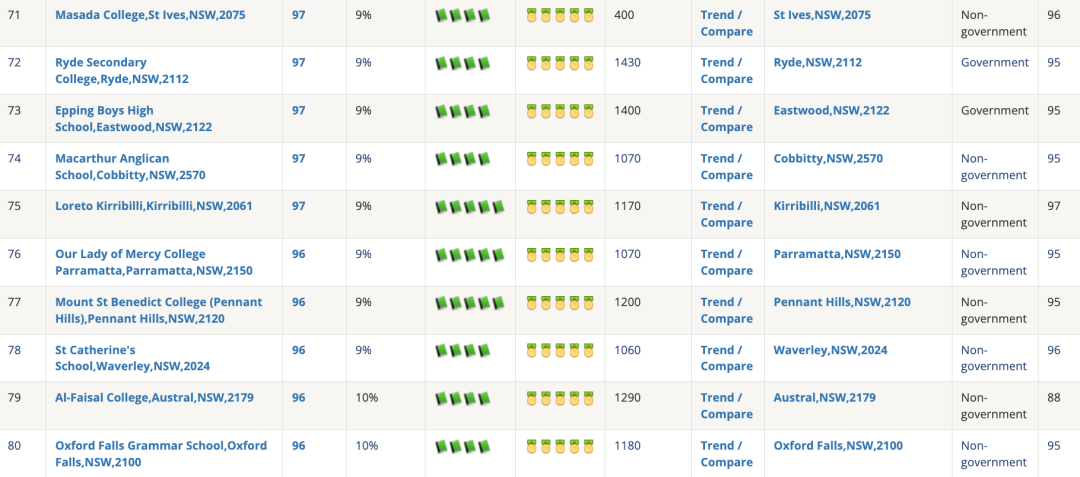
Task: Click green book rating icons for Loreto Kirribilli
Action: [x=470, y=206]
